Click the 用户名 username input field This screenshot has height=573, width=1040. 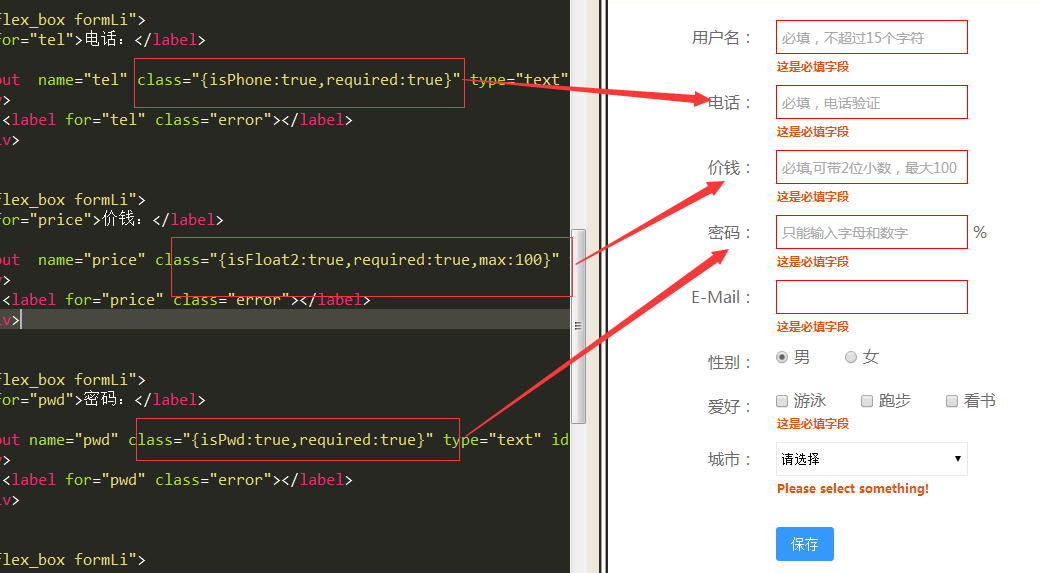[872, 37]
